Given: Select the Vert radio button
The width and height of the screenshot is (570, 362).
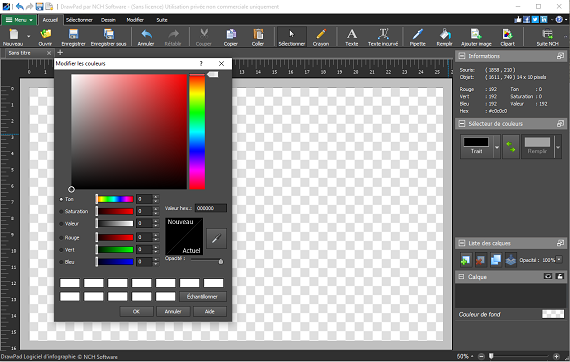Looking at the screenshot, I should [61, 250].
